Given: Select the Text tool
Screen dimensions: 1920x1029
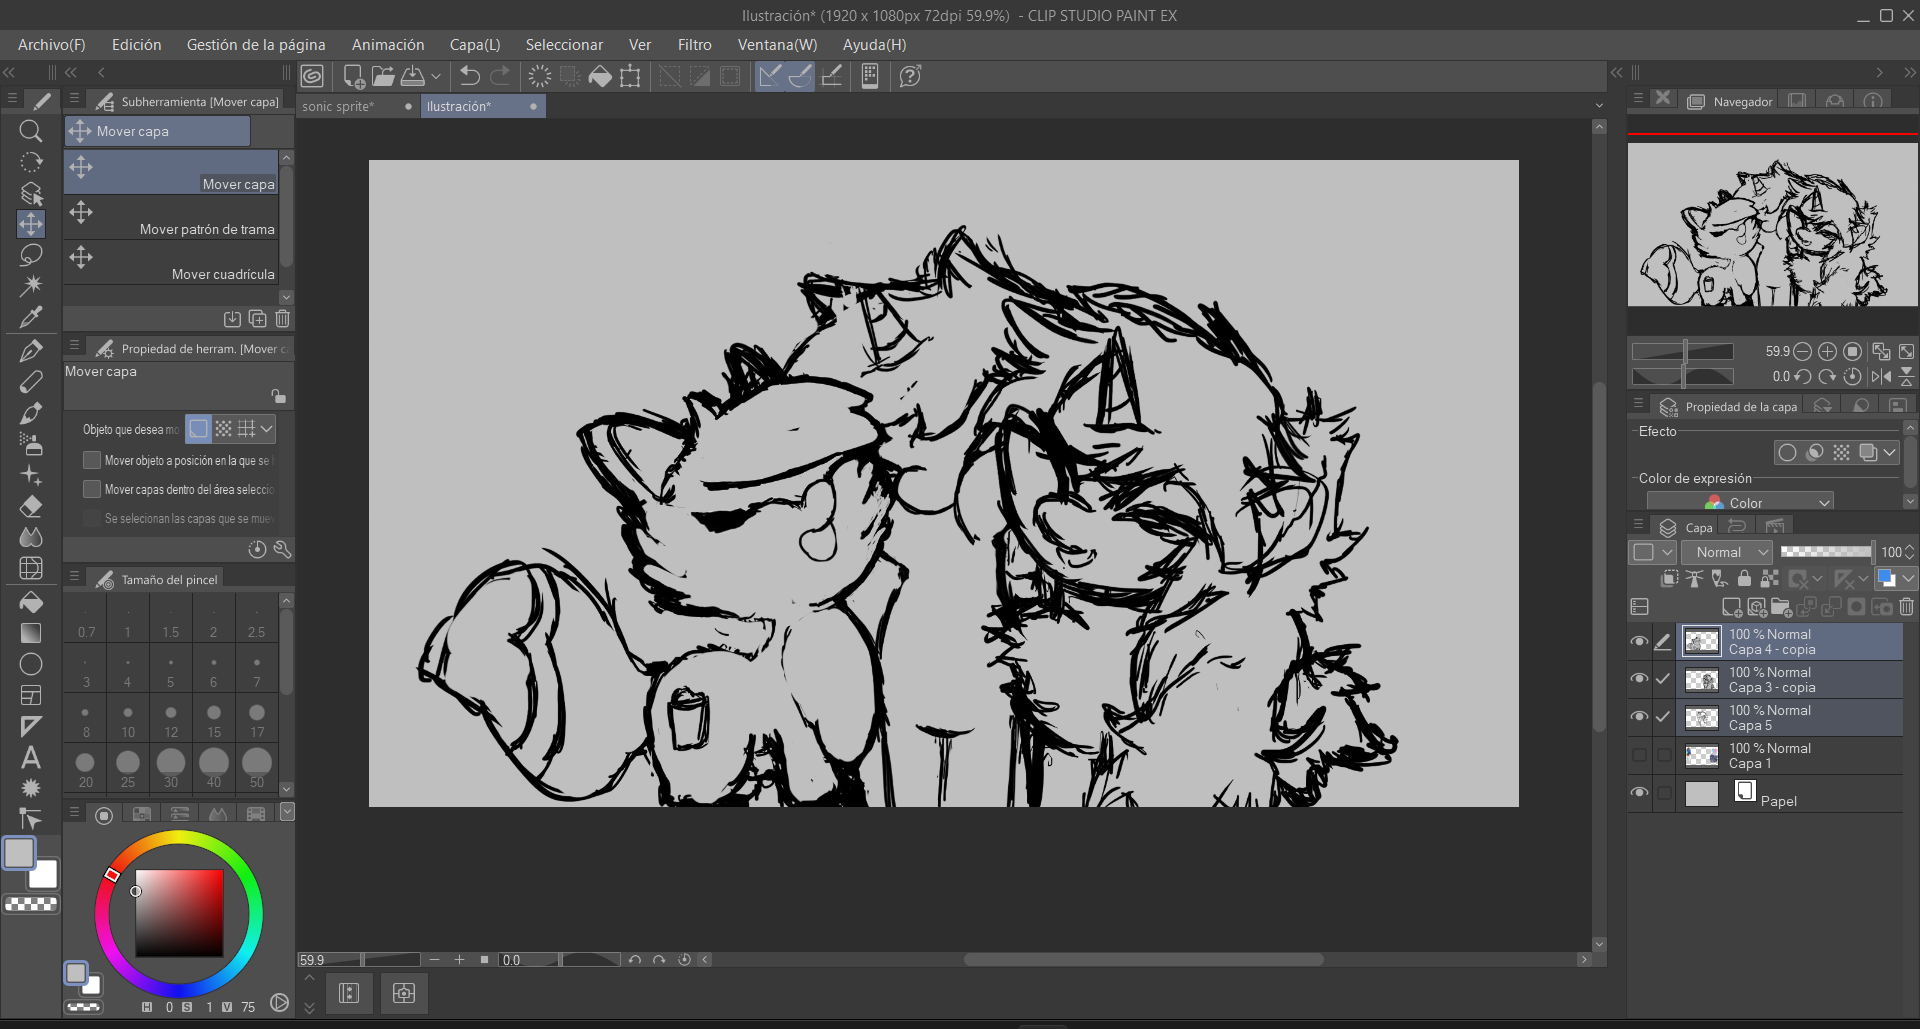Looking at the screenshot, I should [x=31, y=758].
